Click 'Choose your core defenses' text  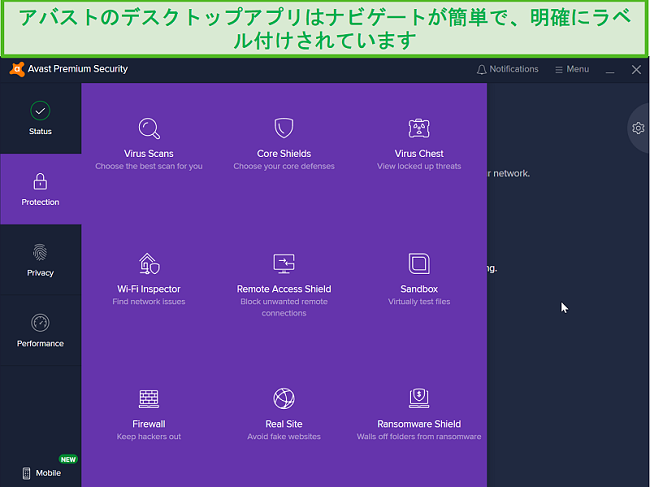(284, 166)
